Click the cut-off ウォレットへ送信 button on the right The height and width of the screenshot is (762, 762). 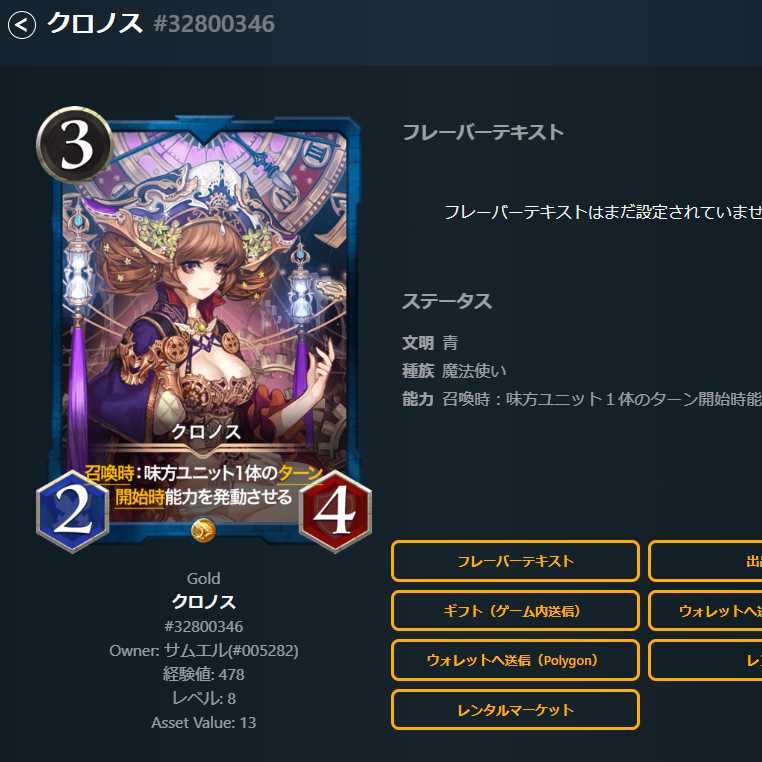[x=705, y=611]
